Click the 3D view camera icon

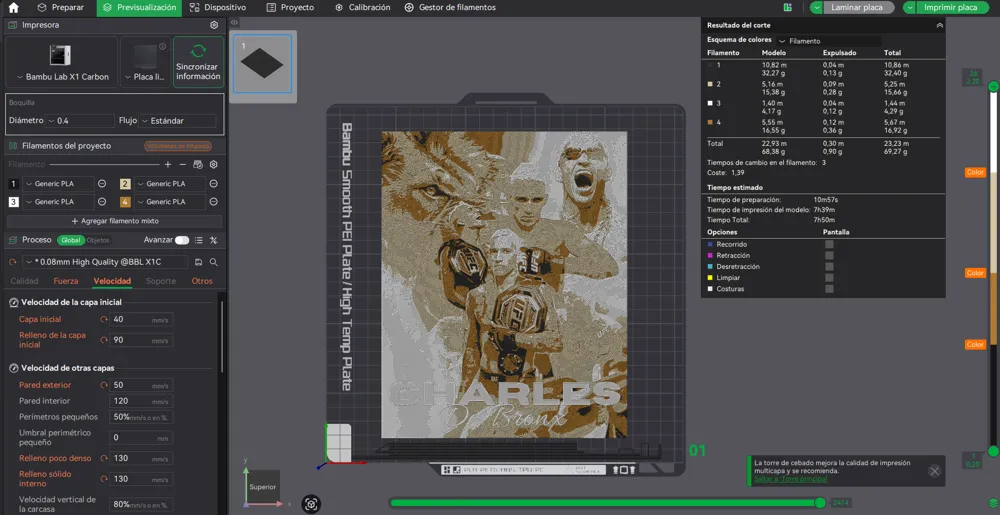[x=311, y=504]
